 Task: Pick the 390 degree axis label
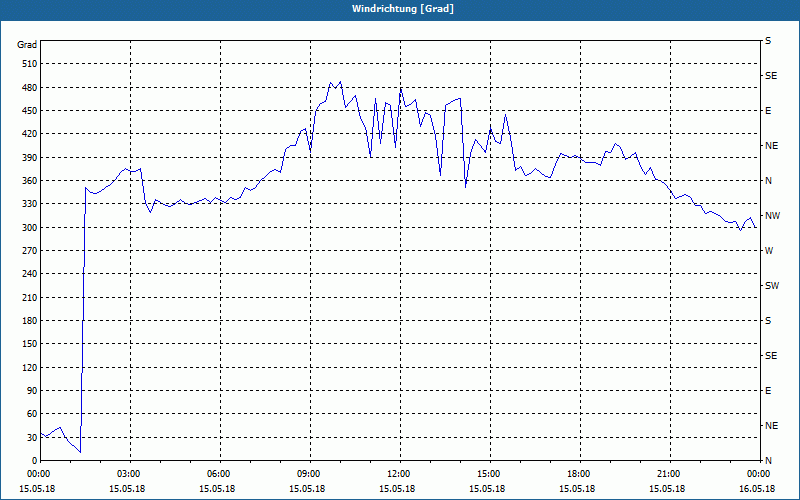30,158
